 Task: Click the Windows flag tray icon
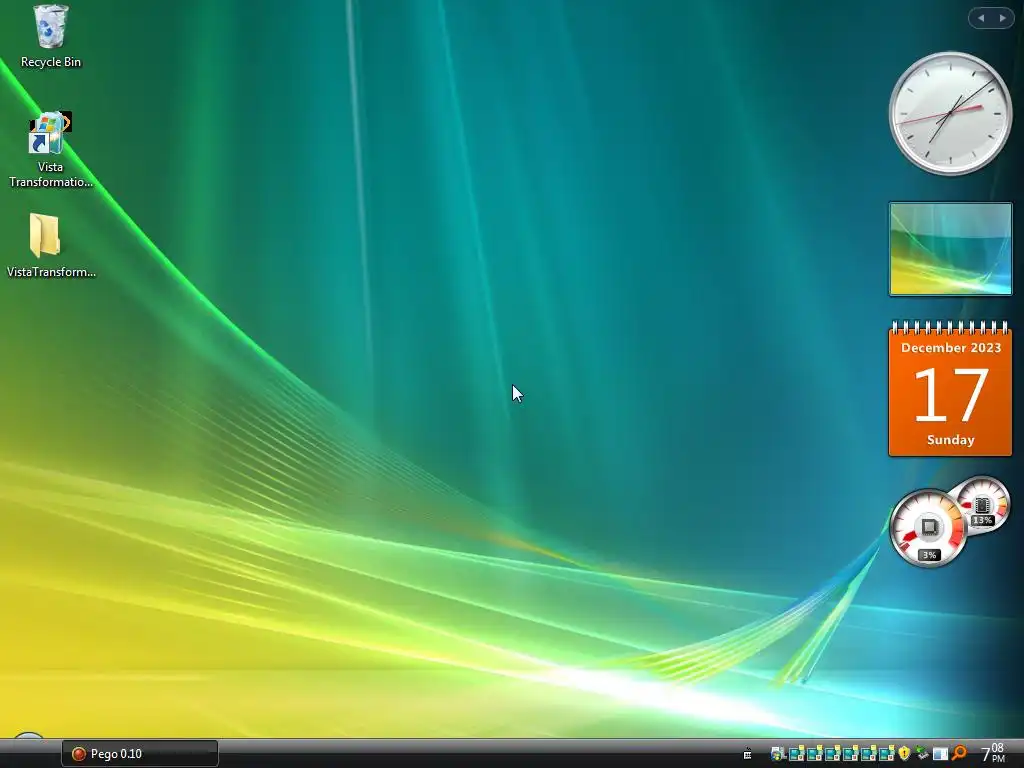[x=776, y=754]
